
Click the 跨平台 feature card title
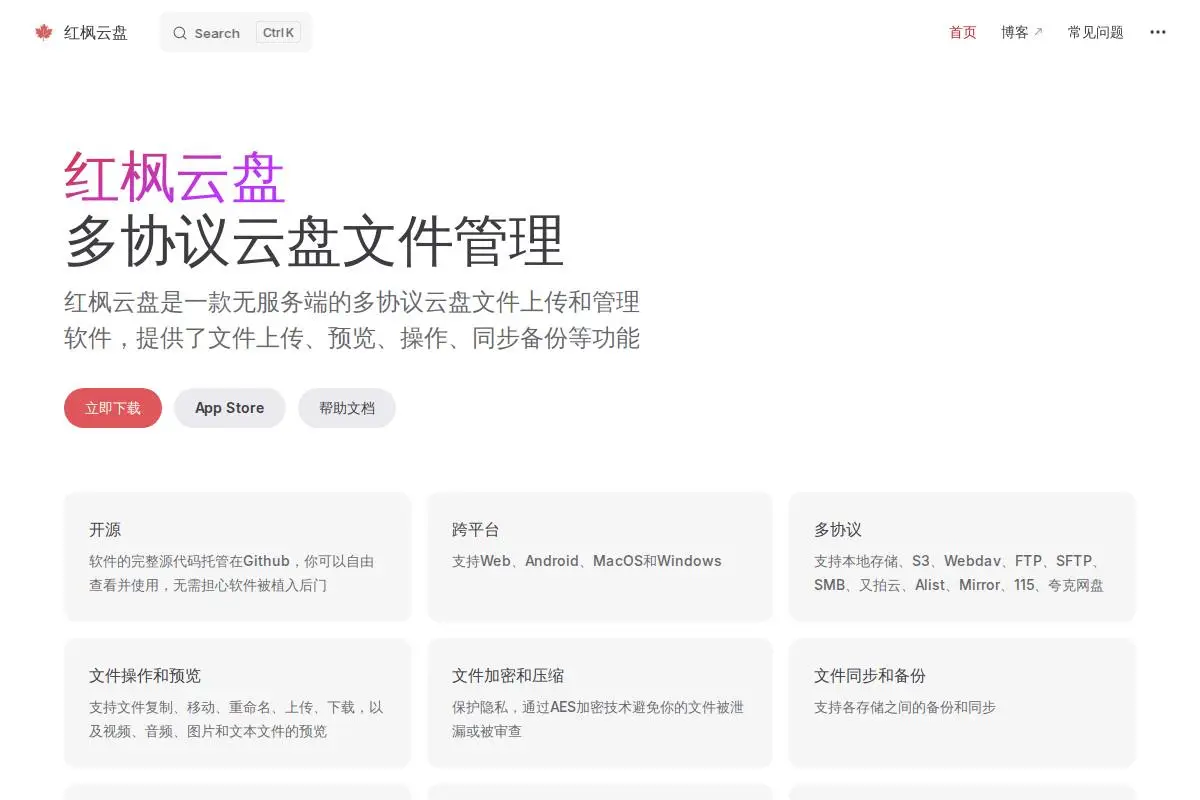pyautogui.click(x=475, y=530)
